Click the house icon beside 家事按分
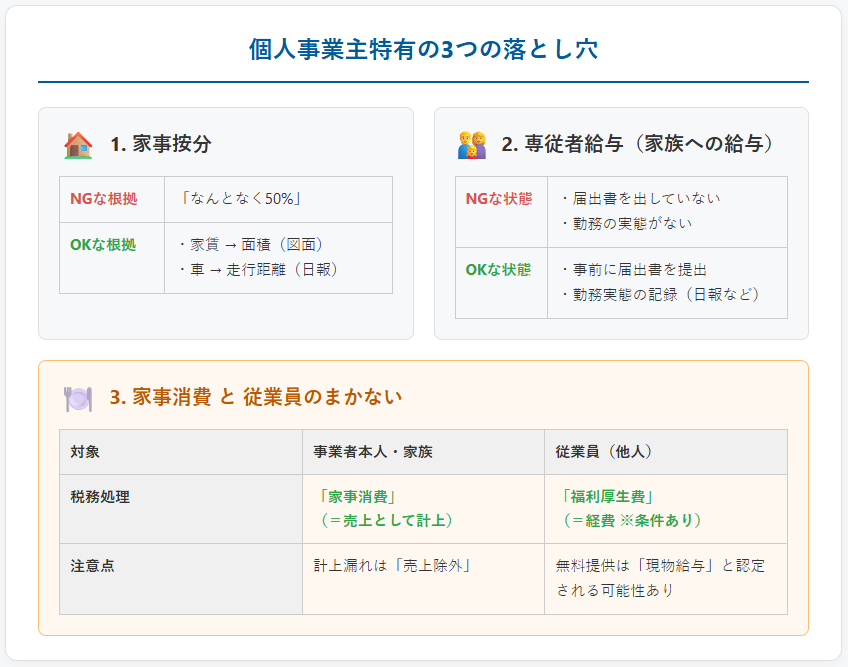The width and height of the screenshot is (848, 667). click(x=78, y=145)
